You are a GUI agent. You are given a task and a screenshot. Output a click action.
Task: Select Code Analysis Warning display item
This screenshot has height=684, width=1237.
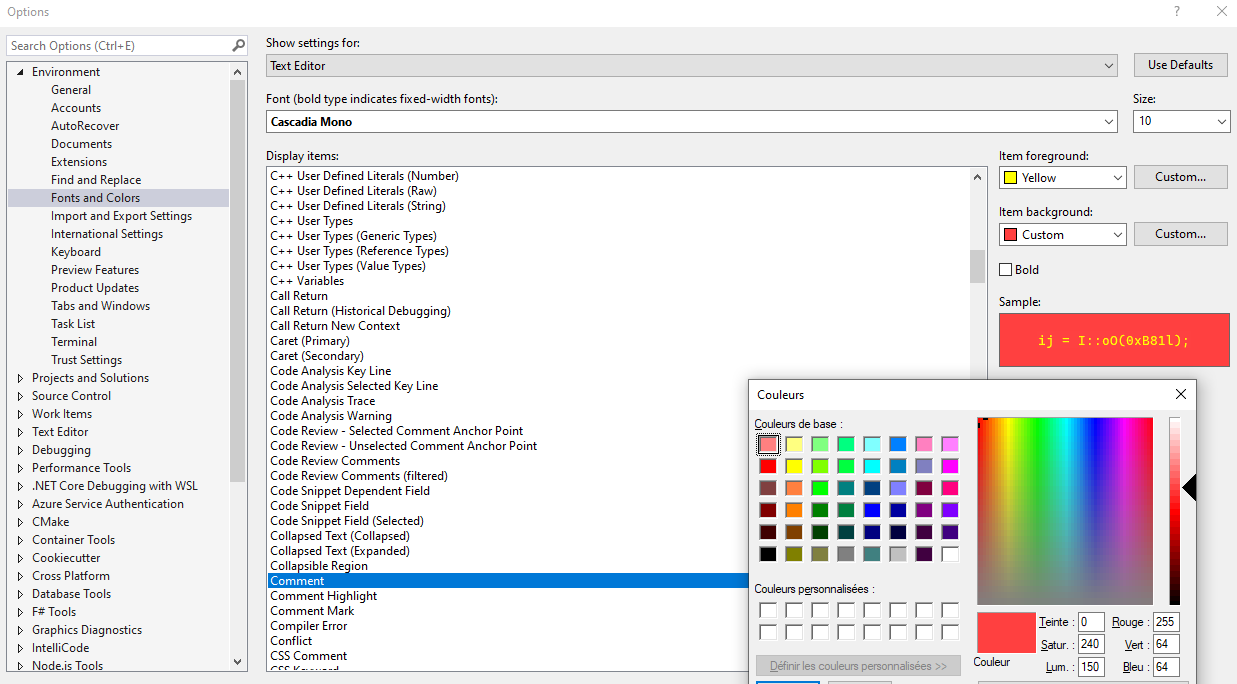pos(331,416)
